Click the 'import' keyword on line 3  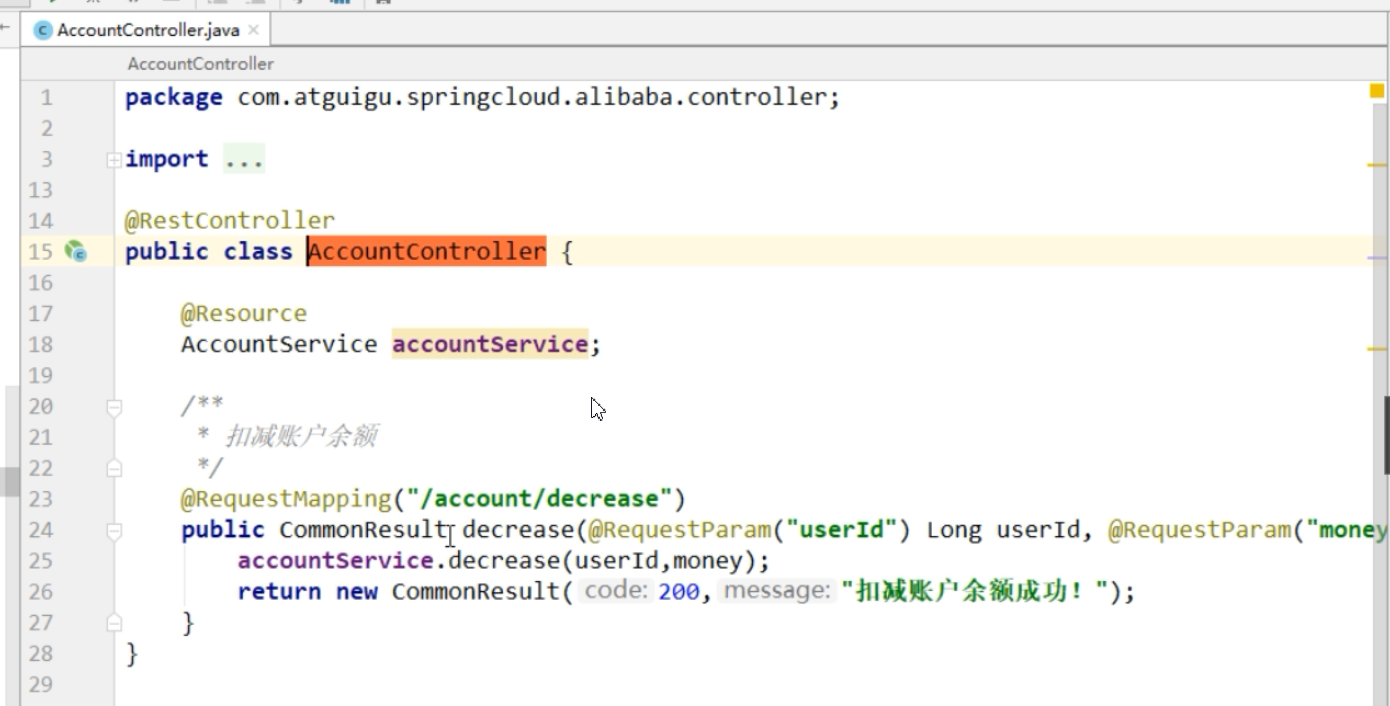coord(167,160)
